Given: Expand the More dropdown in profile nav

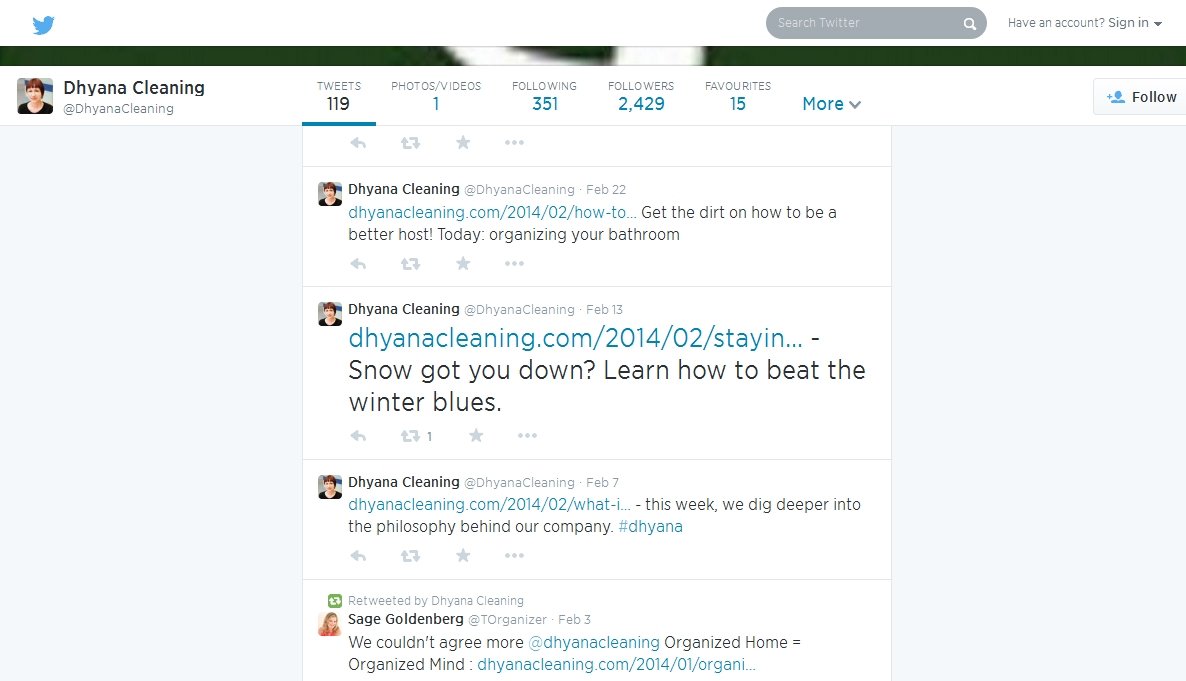Looking at the screenshot, I should pyautogui.click(x=831, y=104).
